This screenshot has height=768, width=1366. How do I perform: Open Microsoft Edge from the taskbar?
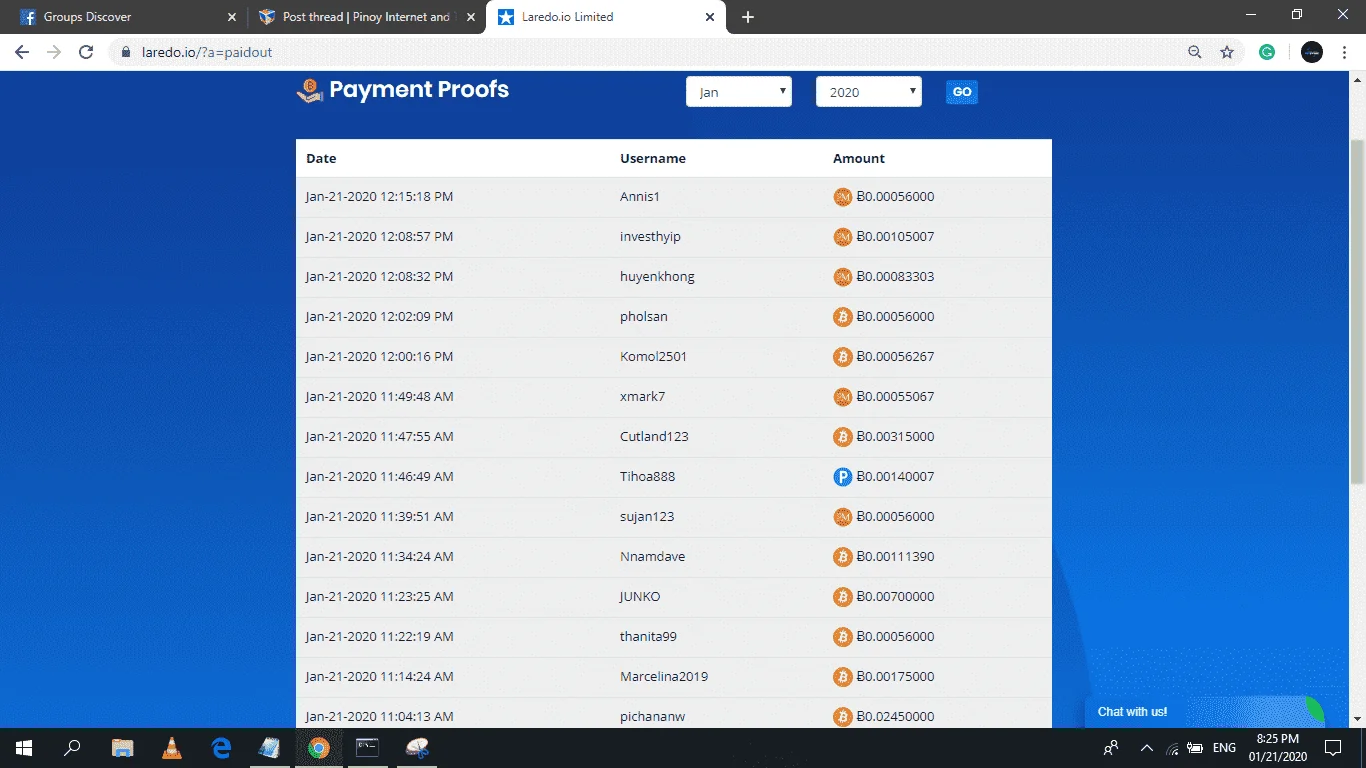[221, 747]
